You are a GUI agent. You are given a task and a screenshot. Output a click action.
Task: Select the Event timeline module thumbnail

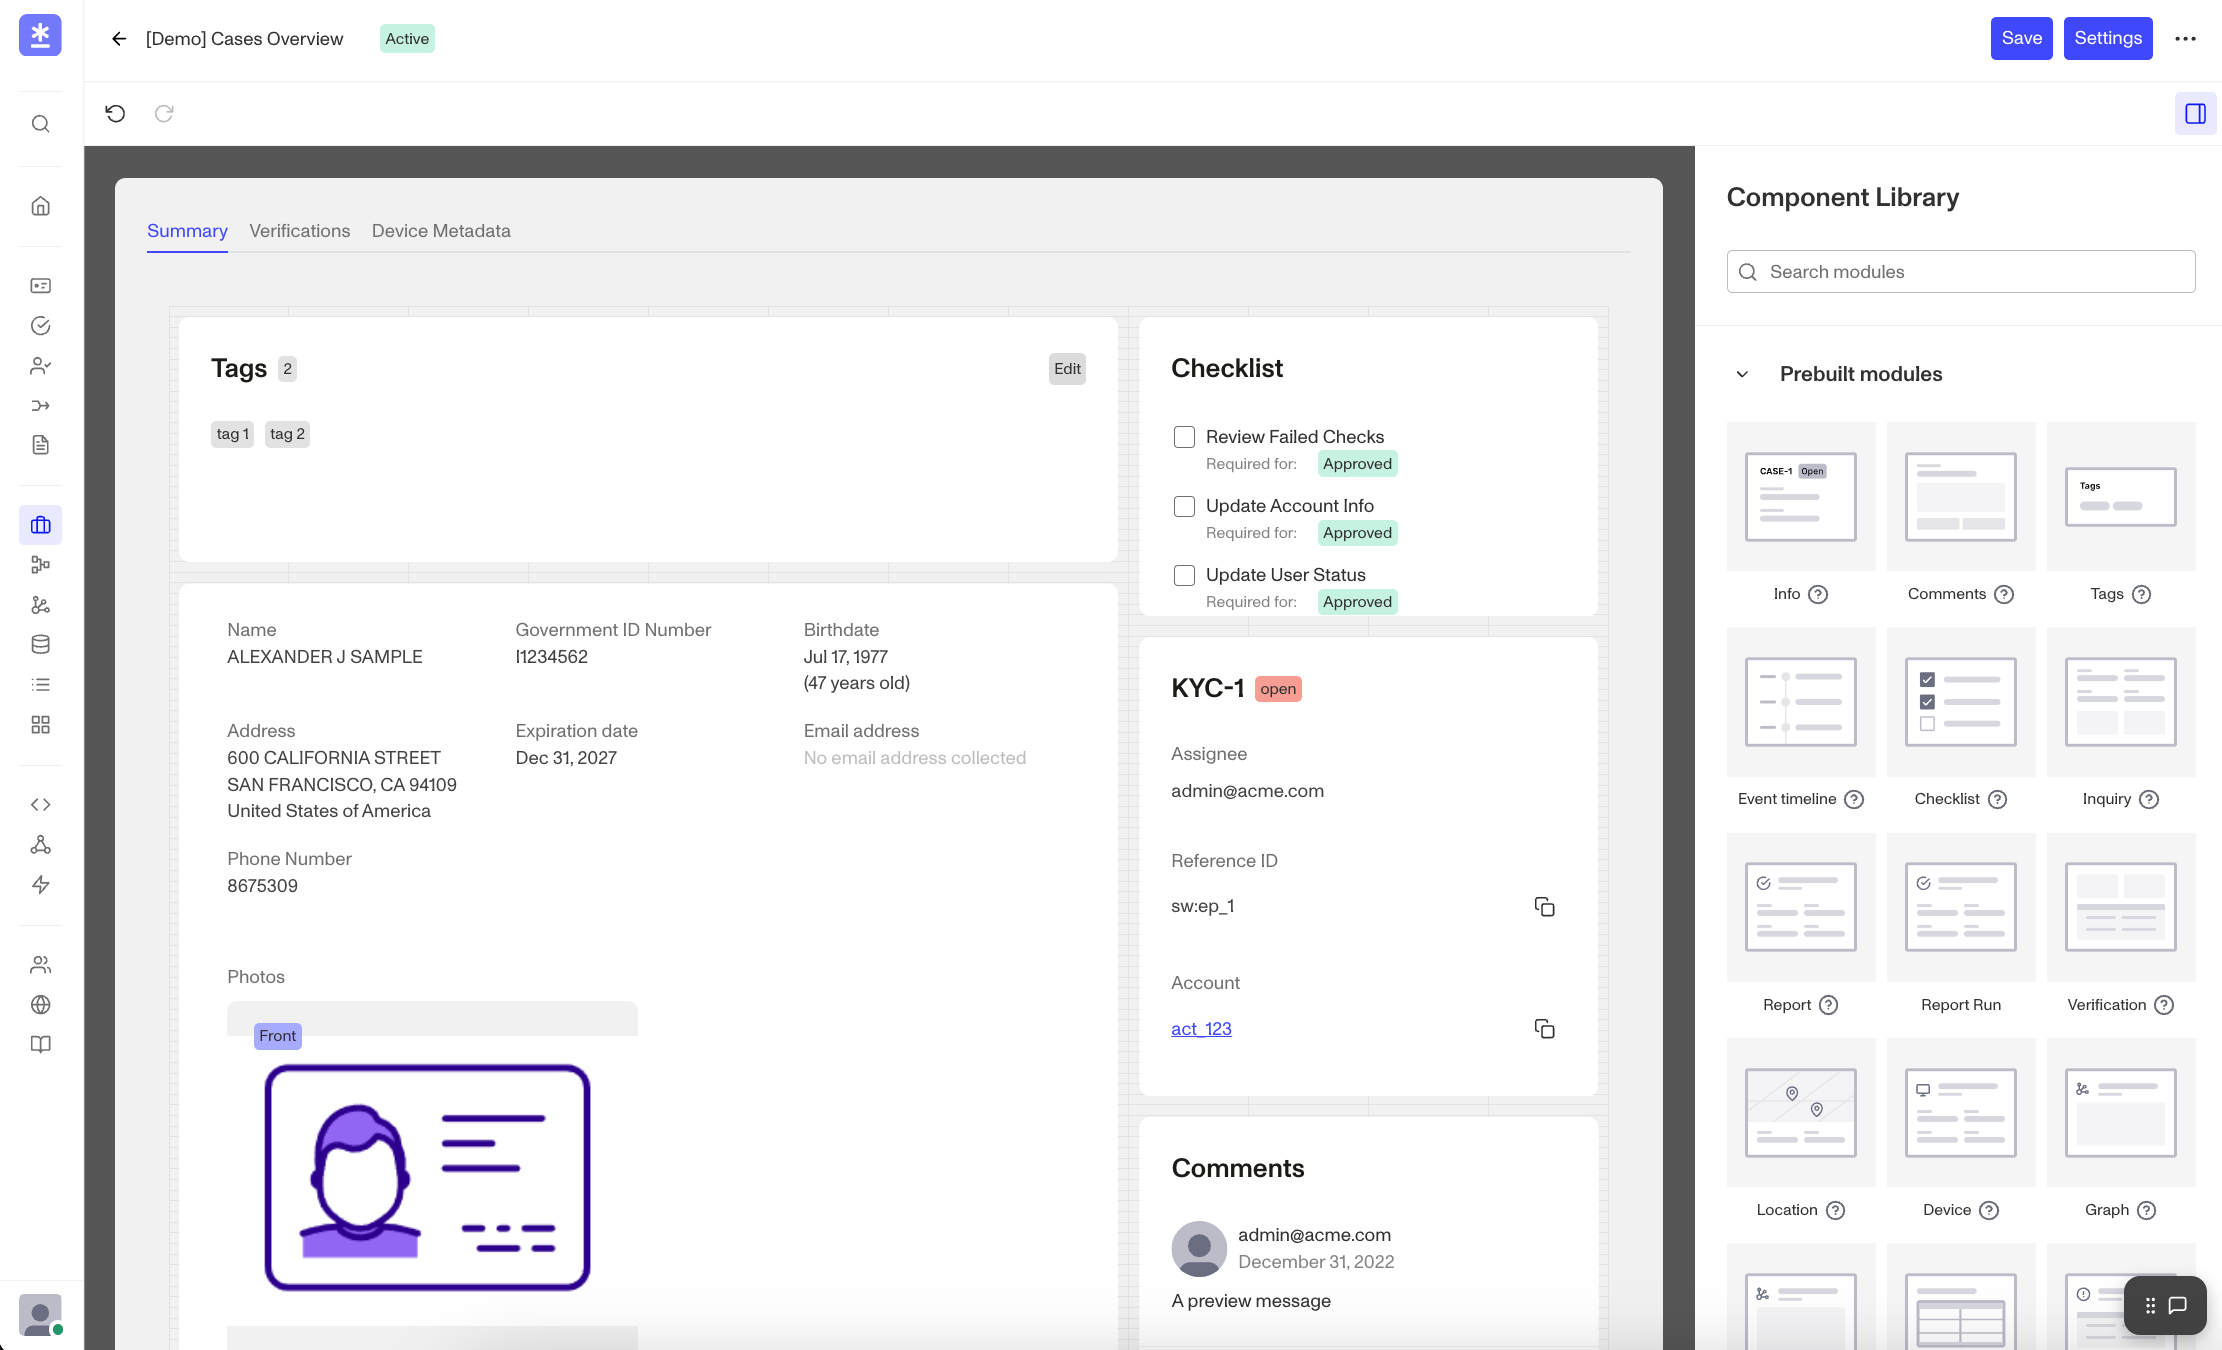click(x=1801, y=702)
